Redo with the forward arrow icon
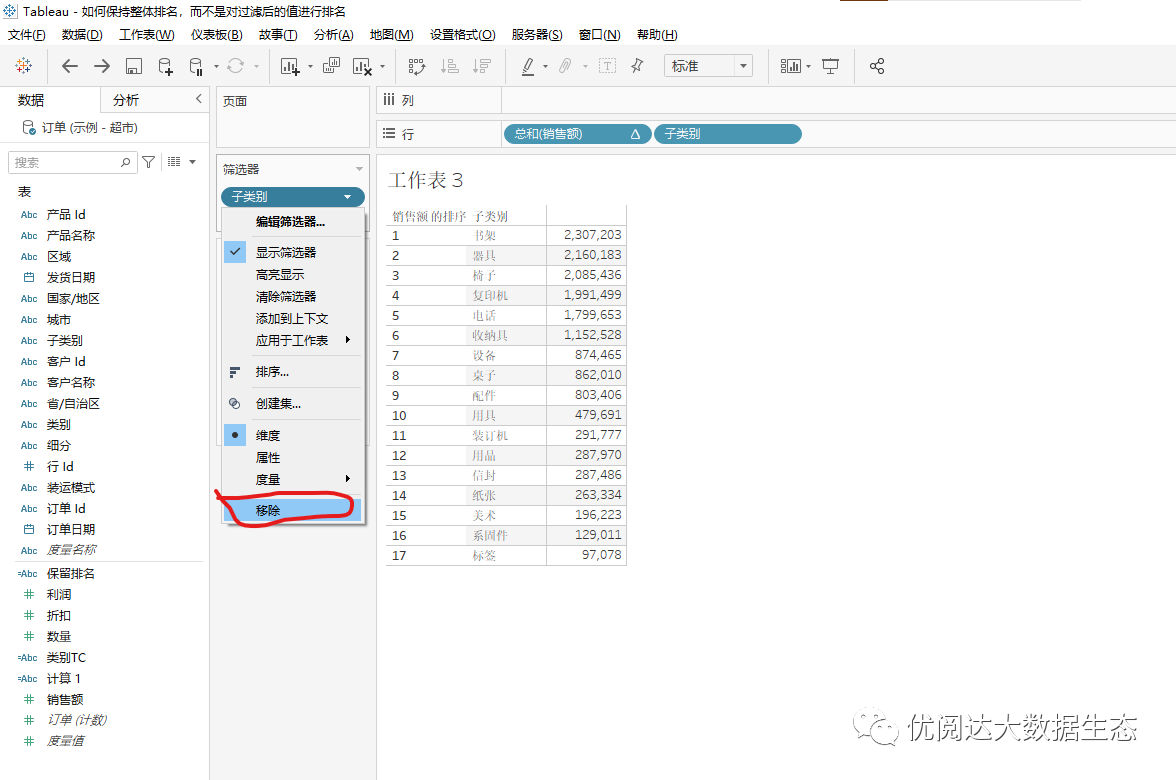1176x780 pixels. tap(102, 66)
